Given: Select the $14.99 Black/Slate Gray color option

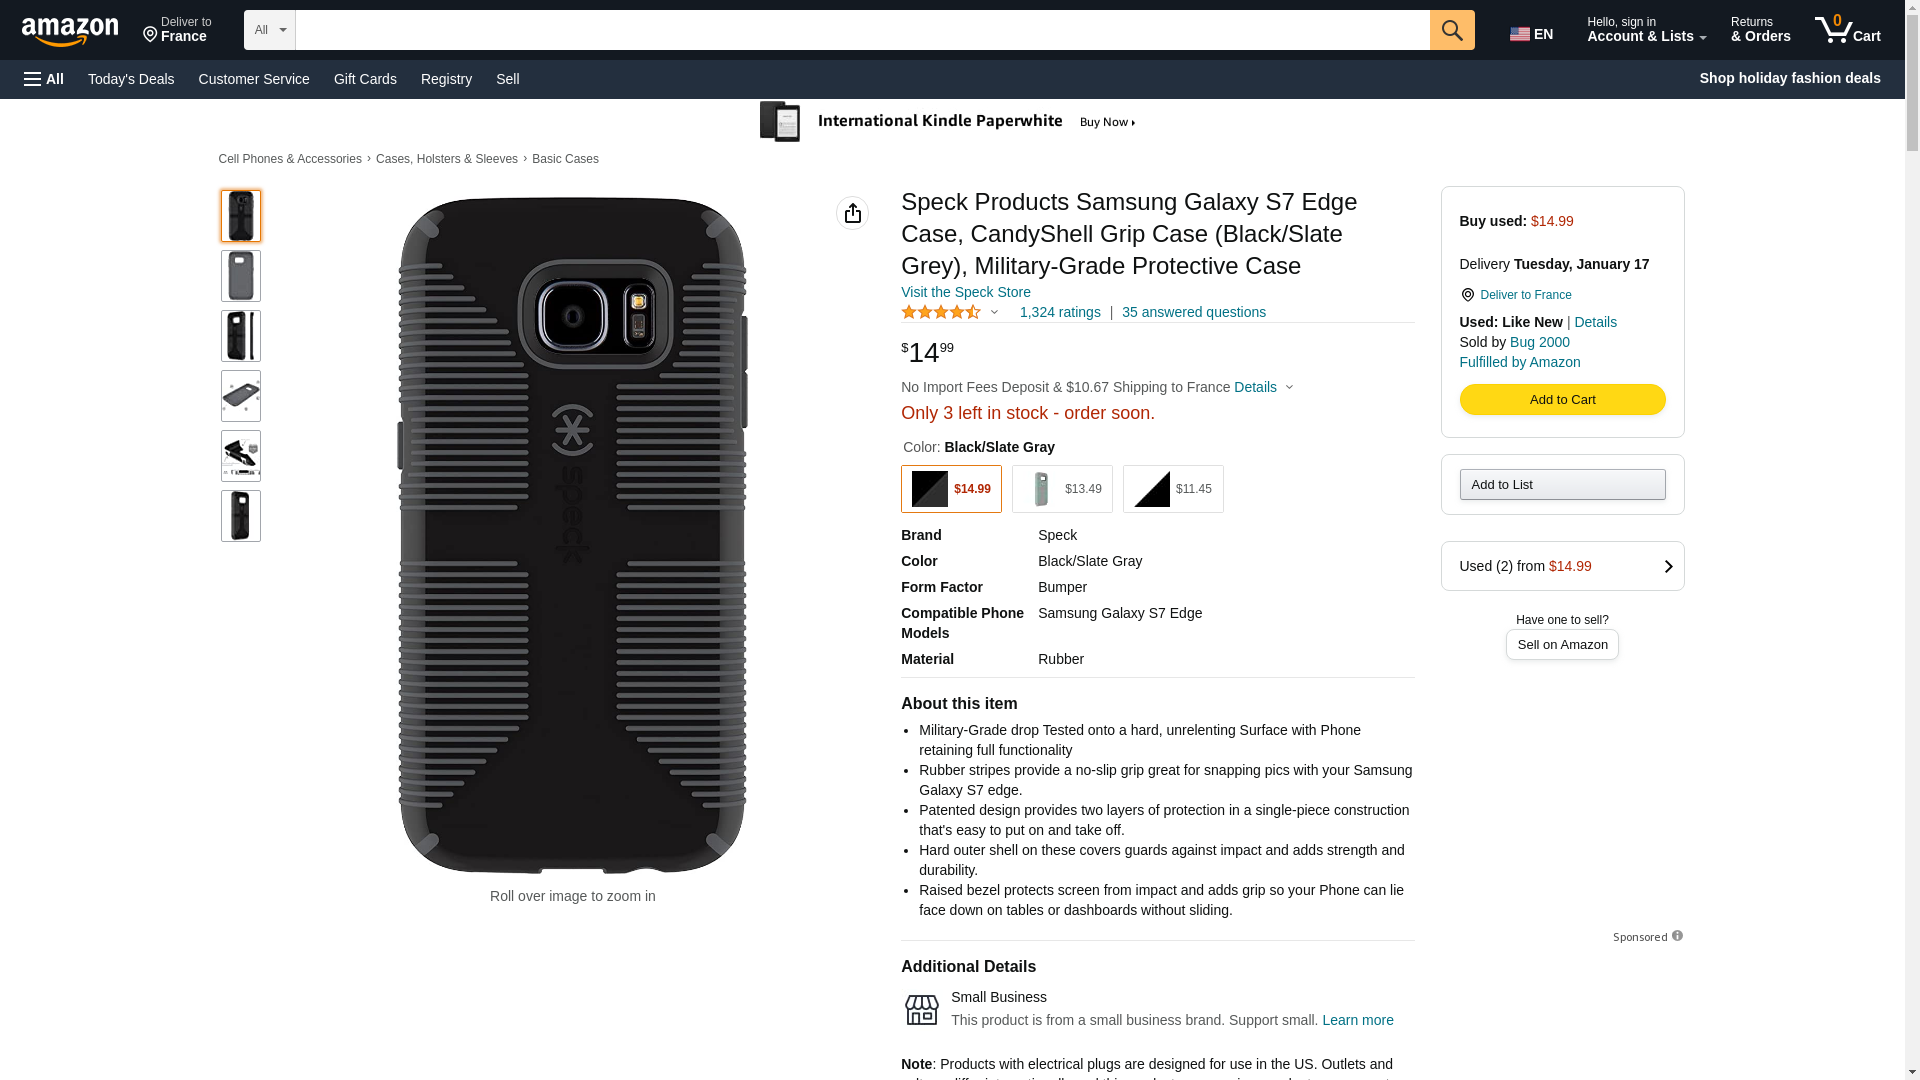Looking at the screenshot, I should point(950,489).
